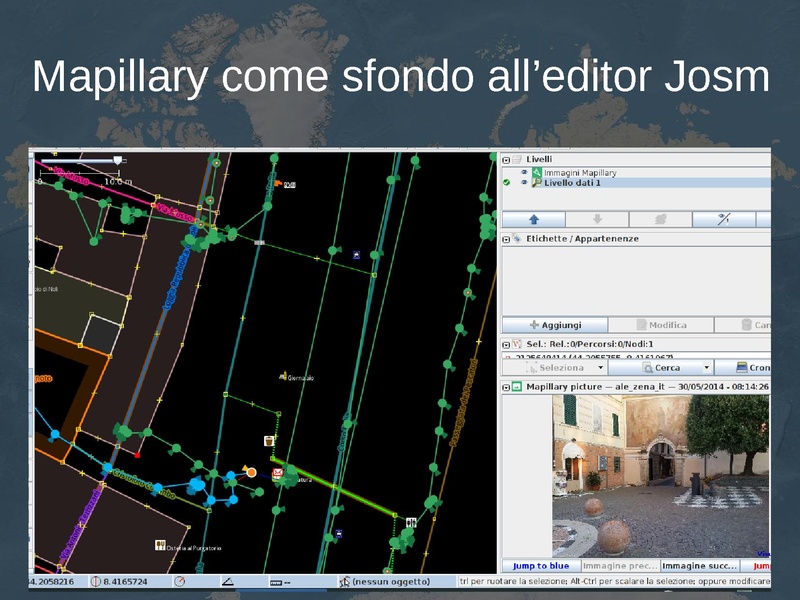The height and width of the screenshot is (600, 800).
Task: Collapse the Etichette / Appartenenze panel
Action: (x=506, y=239)
